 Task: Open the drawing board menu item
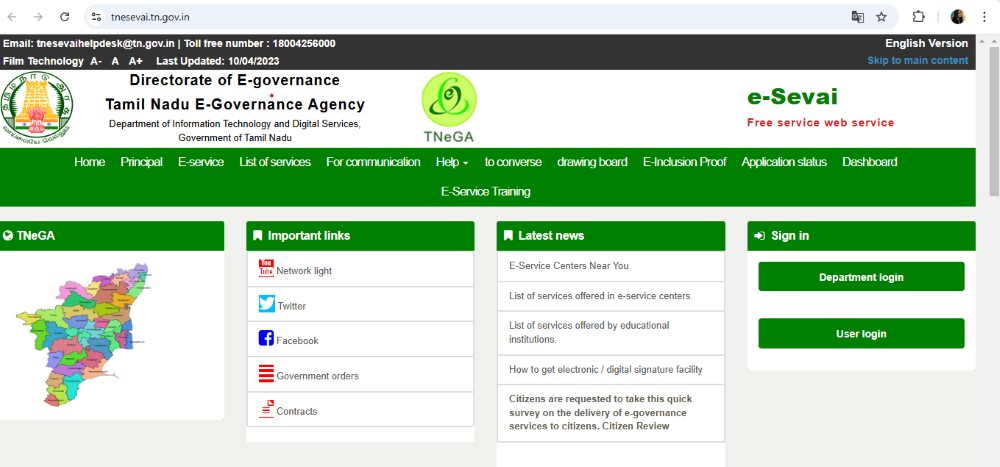[x=592, y=162]
